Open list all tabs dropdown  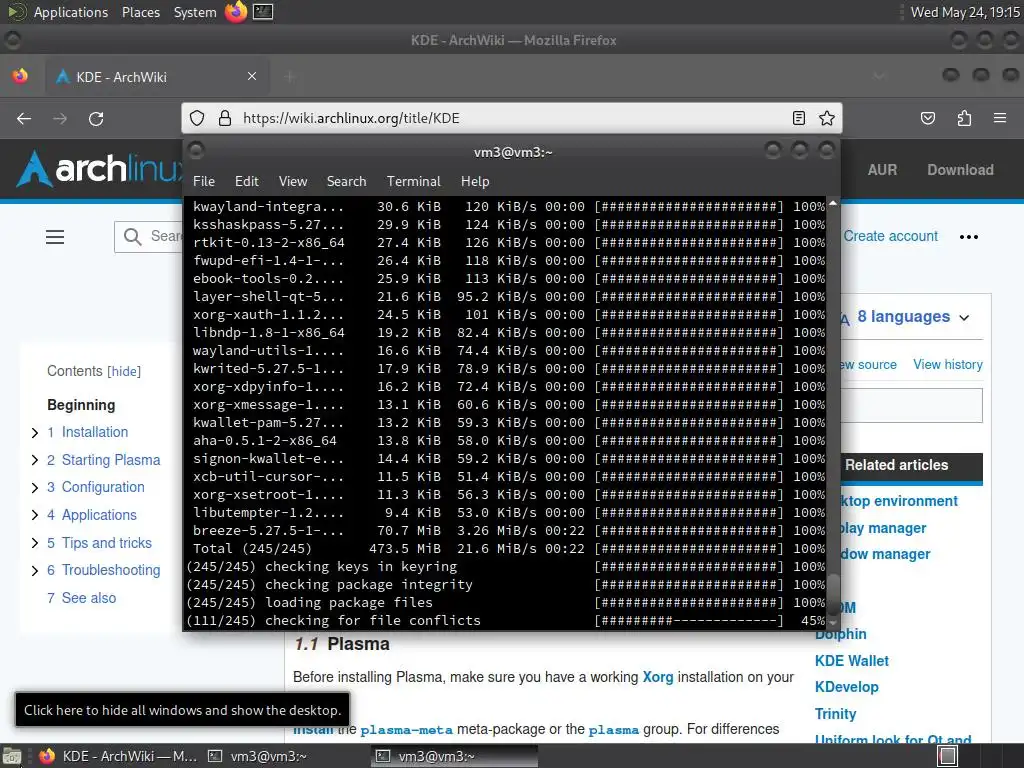[x=880, y=76]
